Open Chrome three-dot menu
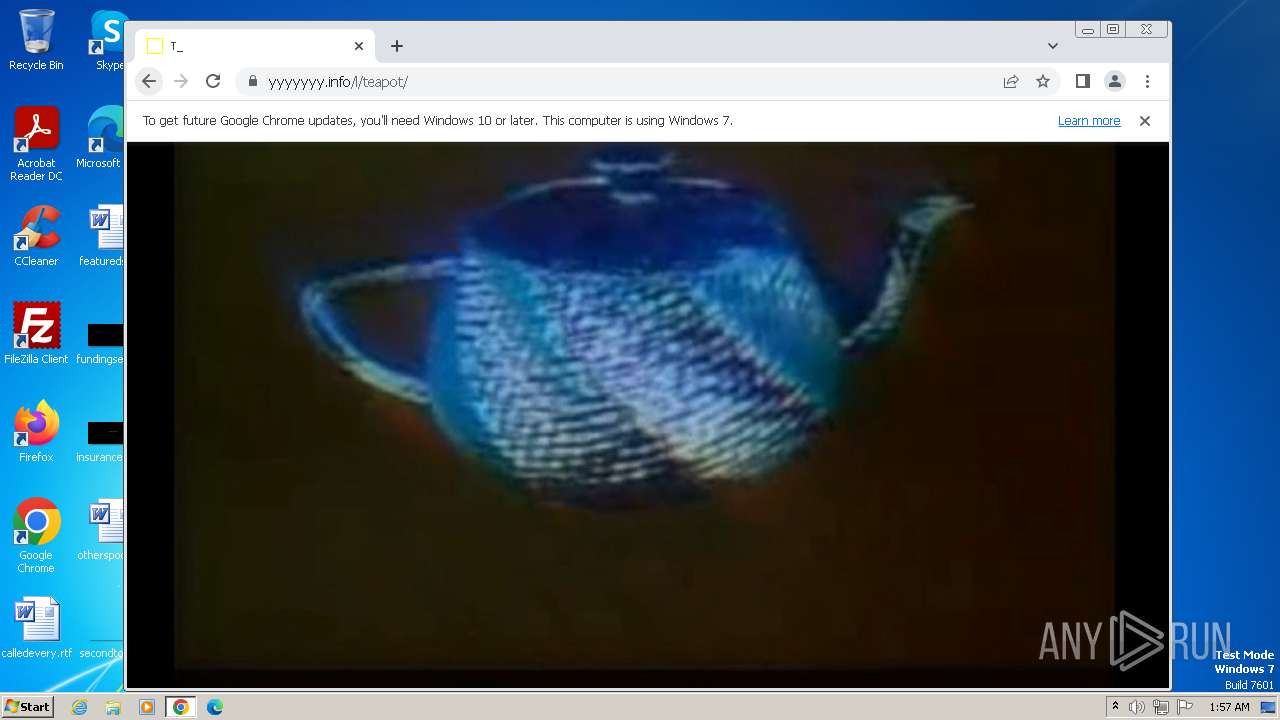Screen dimensions: 1280x720 1147,81
